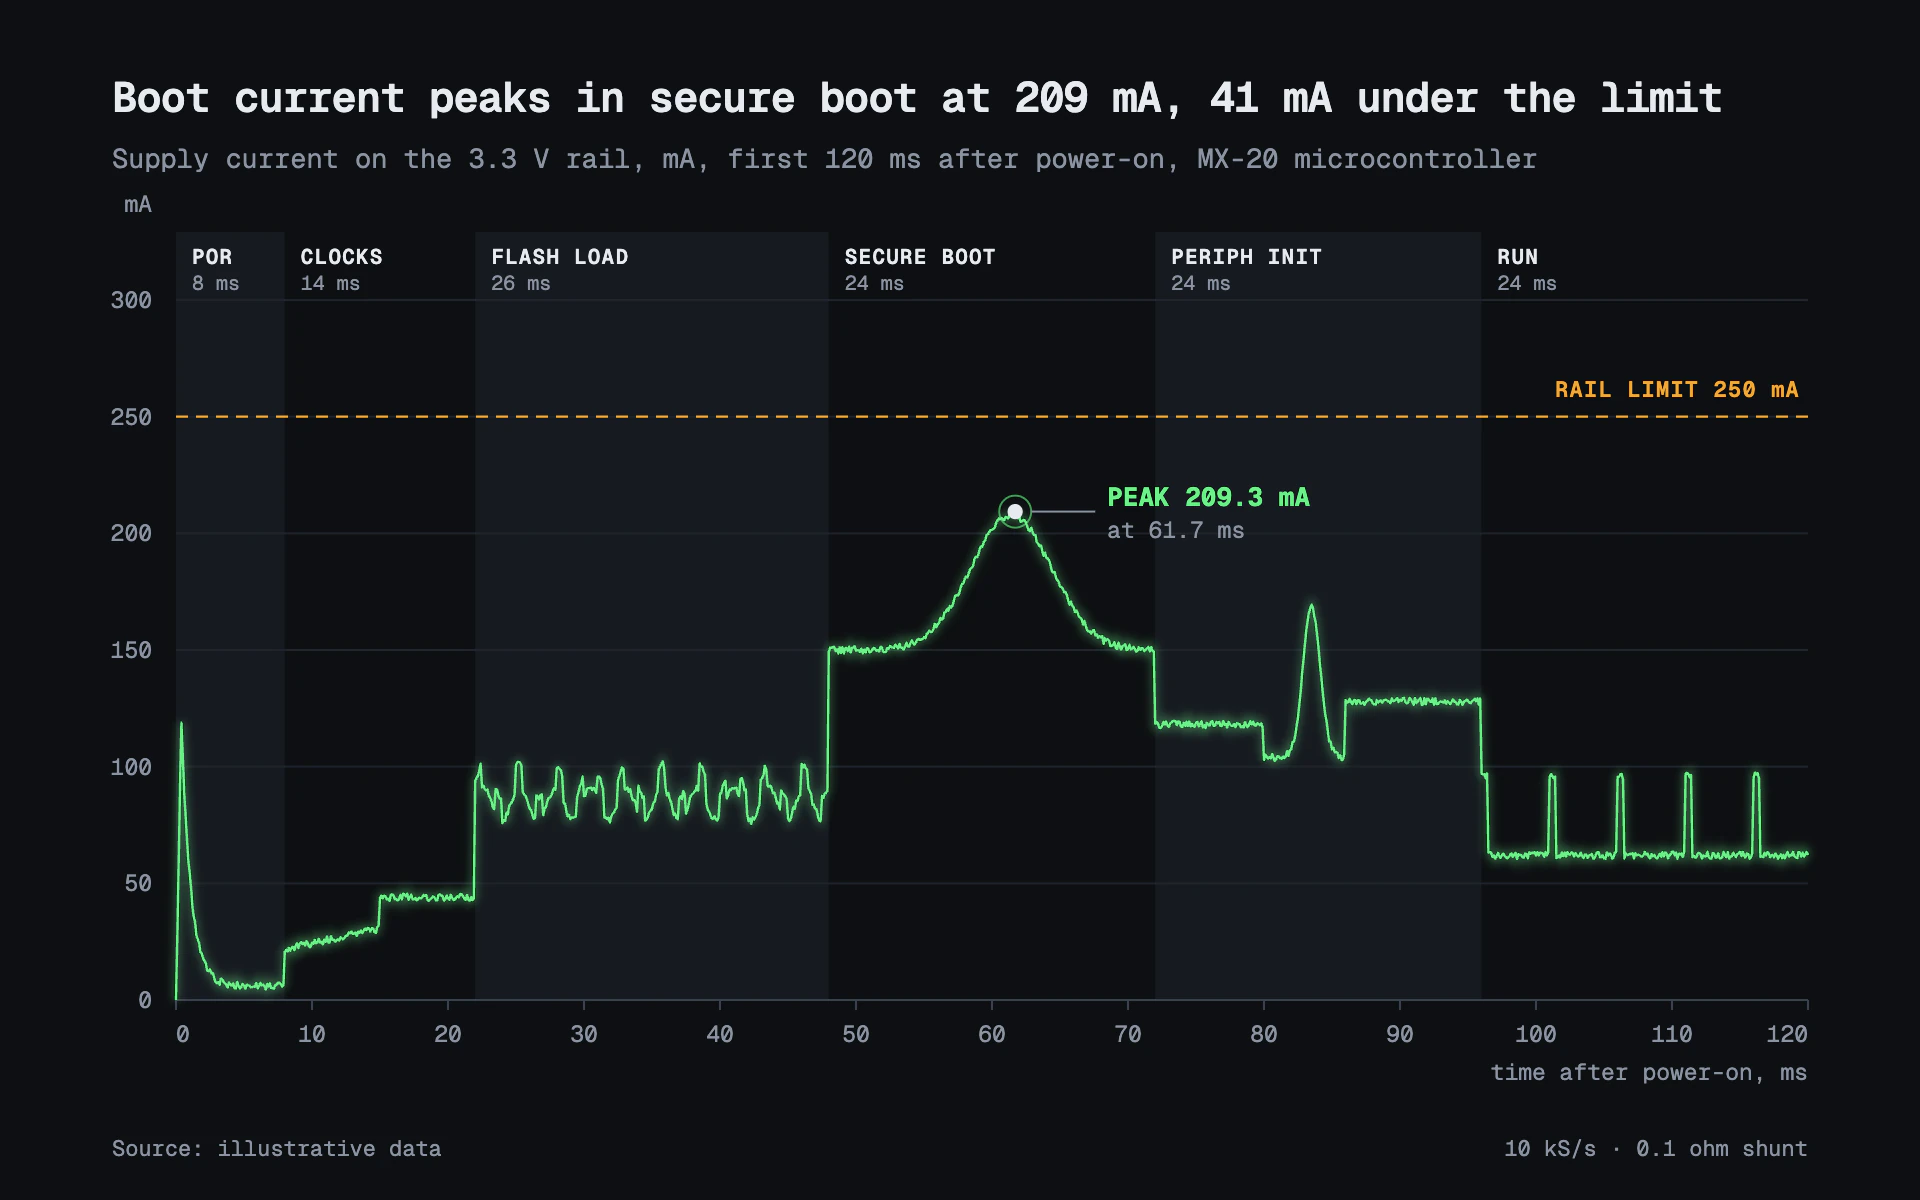Click the '24 ms' duration under PERIPH INIT
Viewport: 1920px width, 1200px height.
[1200, 283]
